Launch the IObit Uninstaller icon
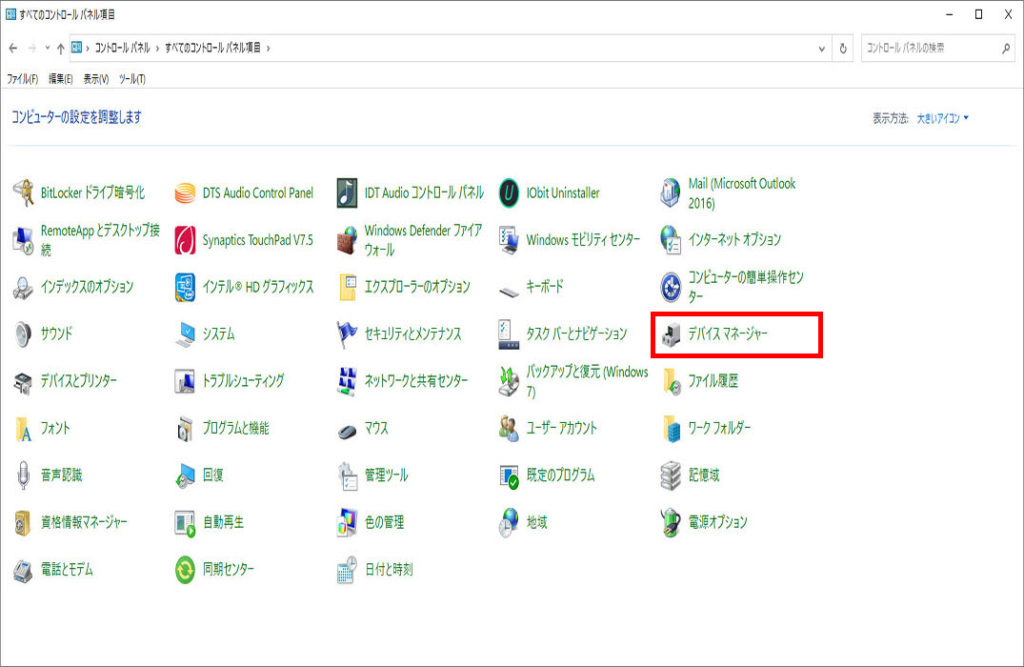1024x667 pixels. point(510,193)
